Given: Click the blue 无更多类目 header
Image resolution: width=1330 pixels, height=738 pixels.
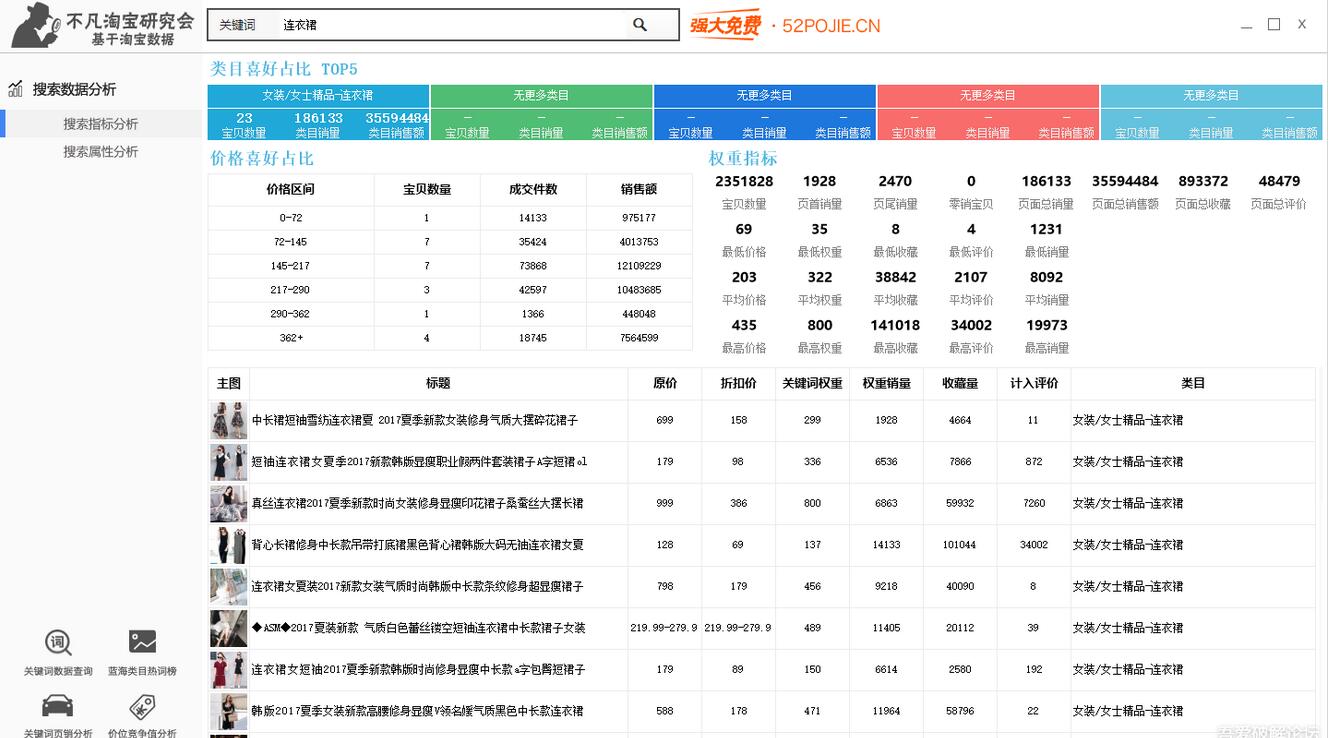Looking at the screenshot, I should [765, 95].
